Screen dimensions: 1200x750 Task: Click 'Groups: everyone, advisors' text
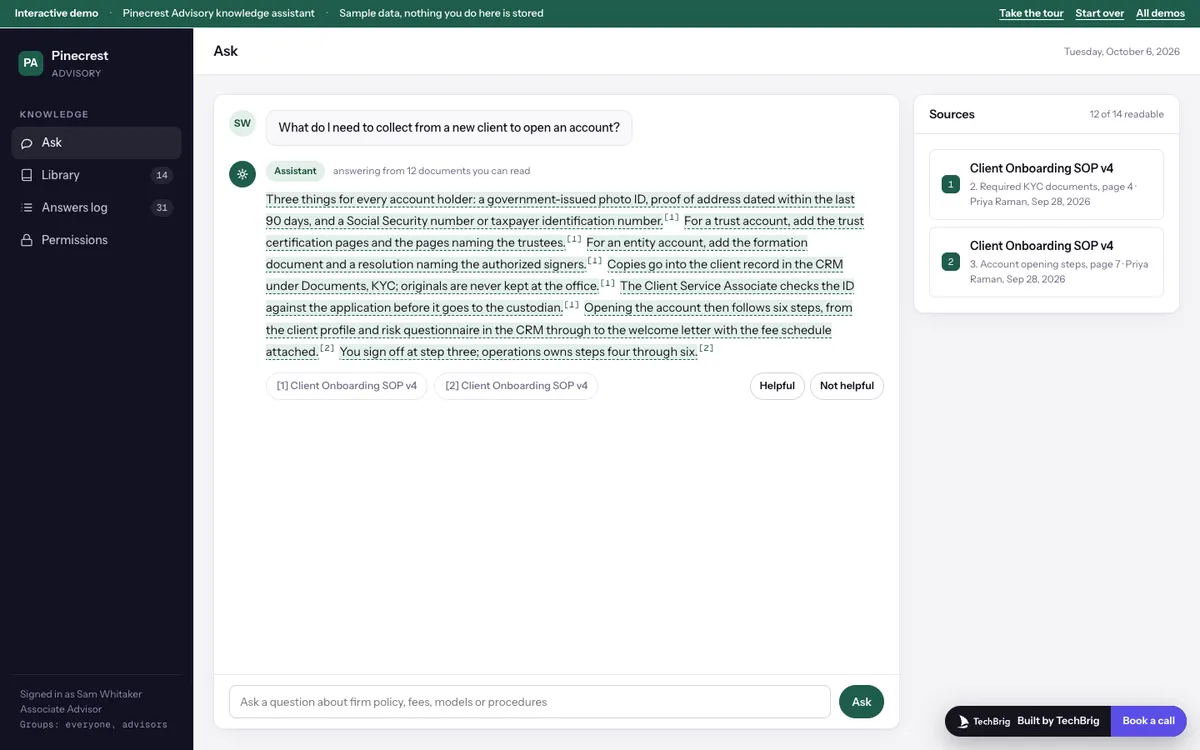pos(94,724)
